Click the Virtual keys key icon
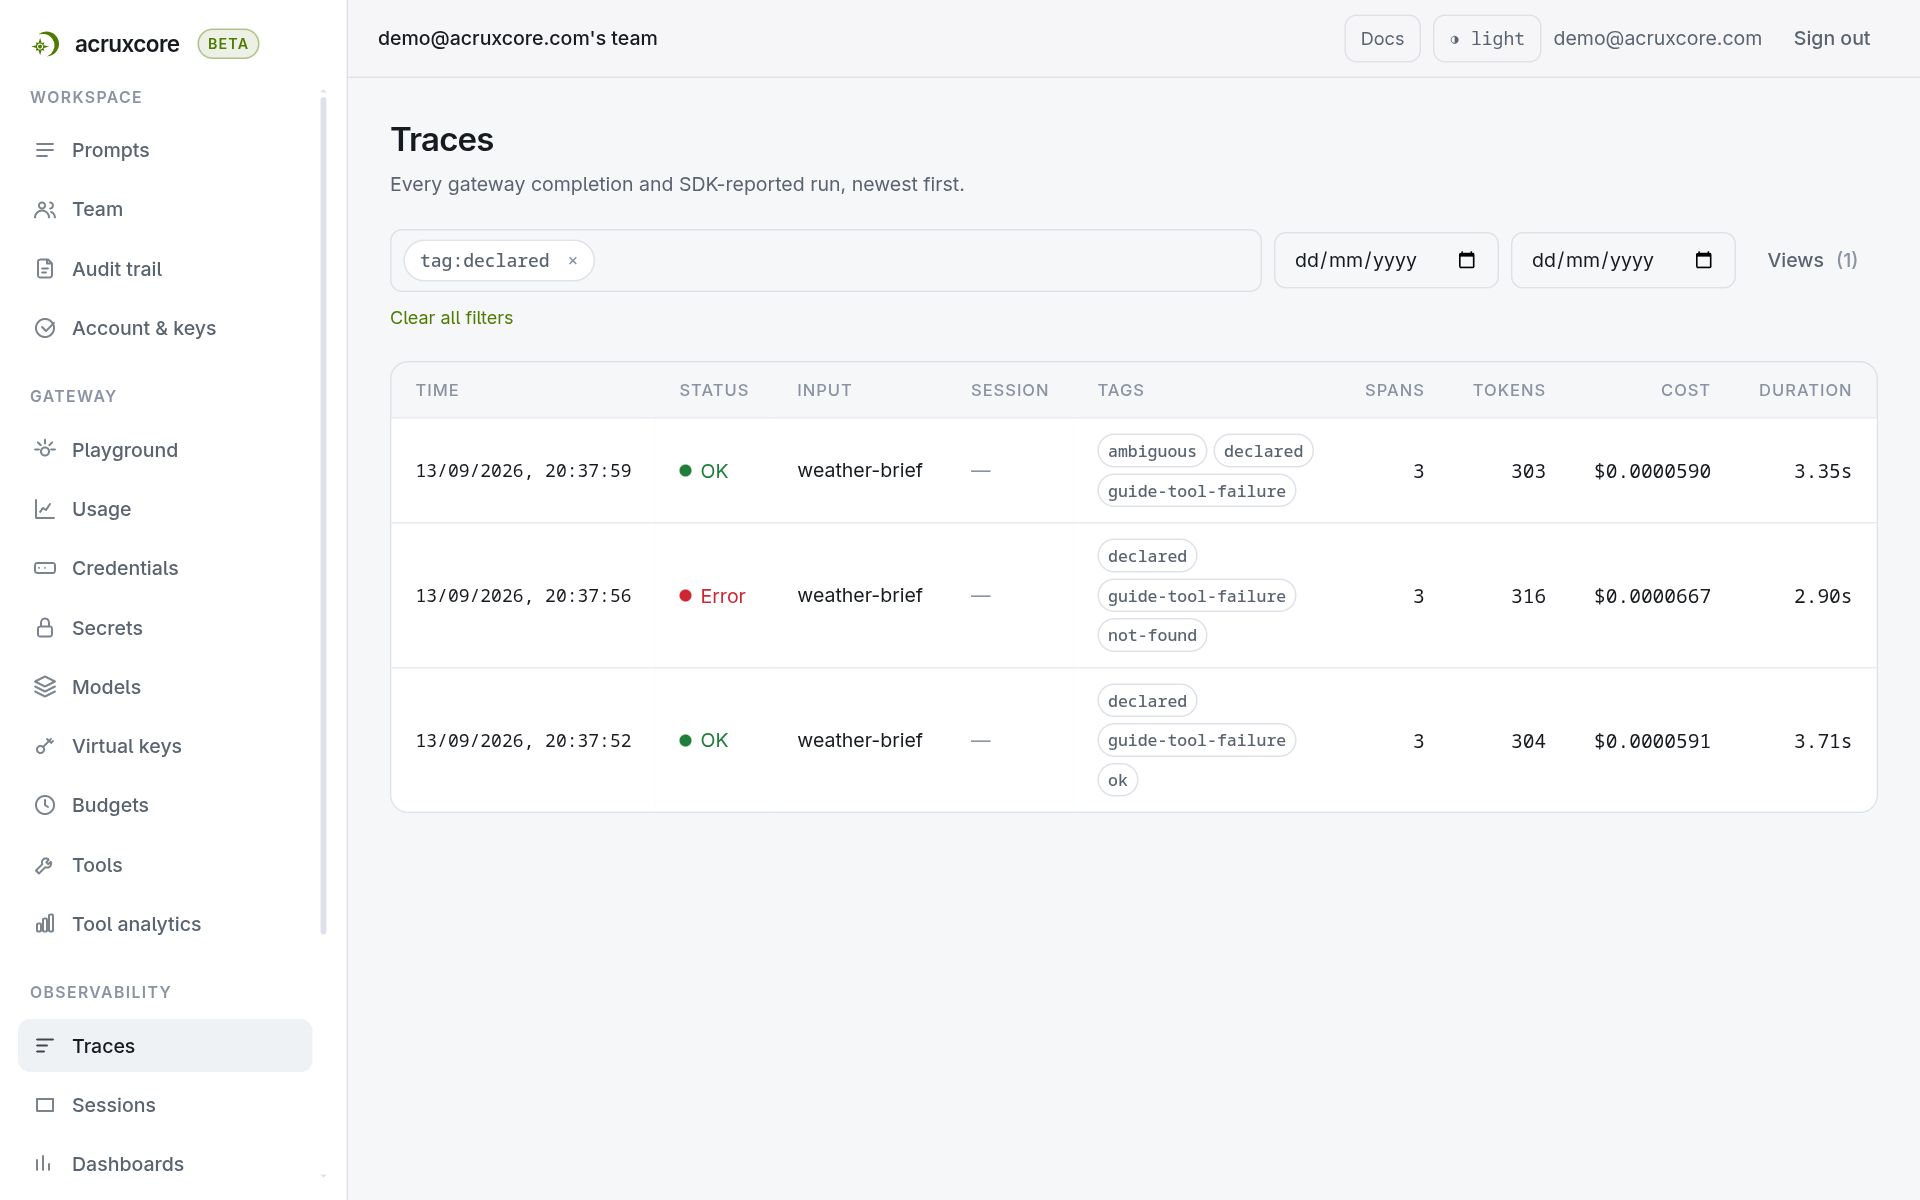 (x=45, y=746)
